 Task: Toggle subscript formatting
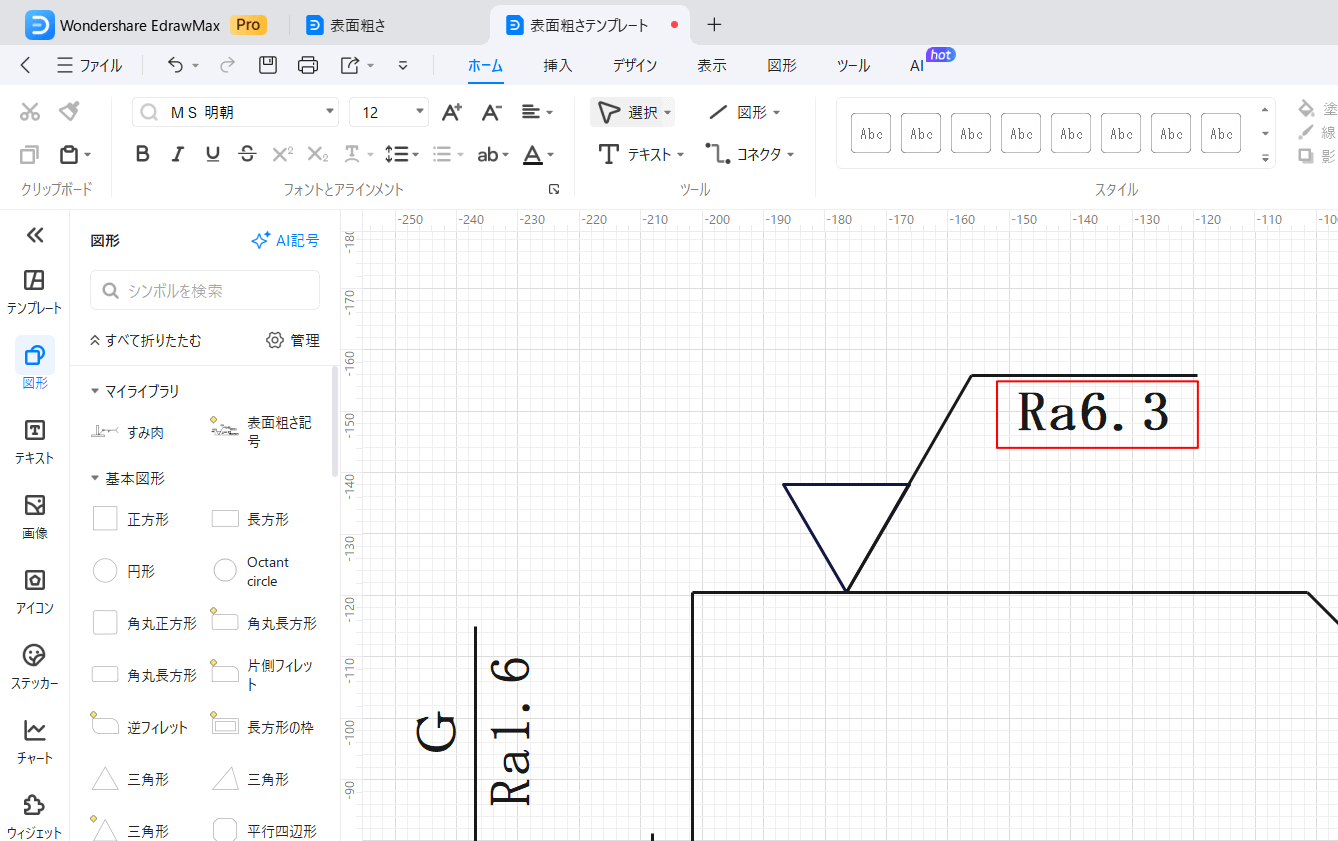click(318, 154)
